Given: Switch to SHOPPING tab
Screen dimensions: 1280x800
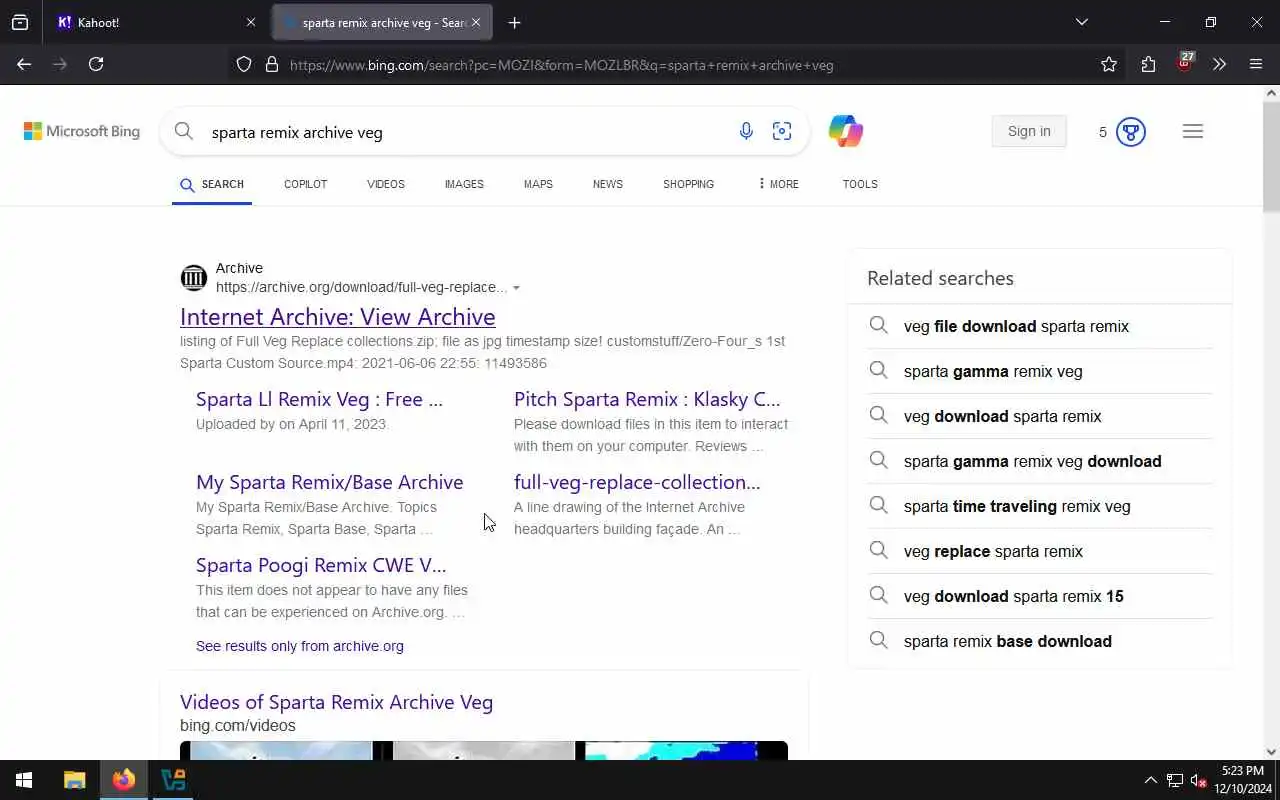Looking at the screenshot, I should click(x=688, y=184).
